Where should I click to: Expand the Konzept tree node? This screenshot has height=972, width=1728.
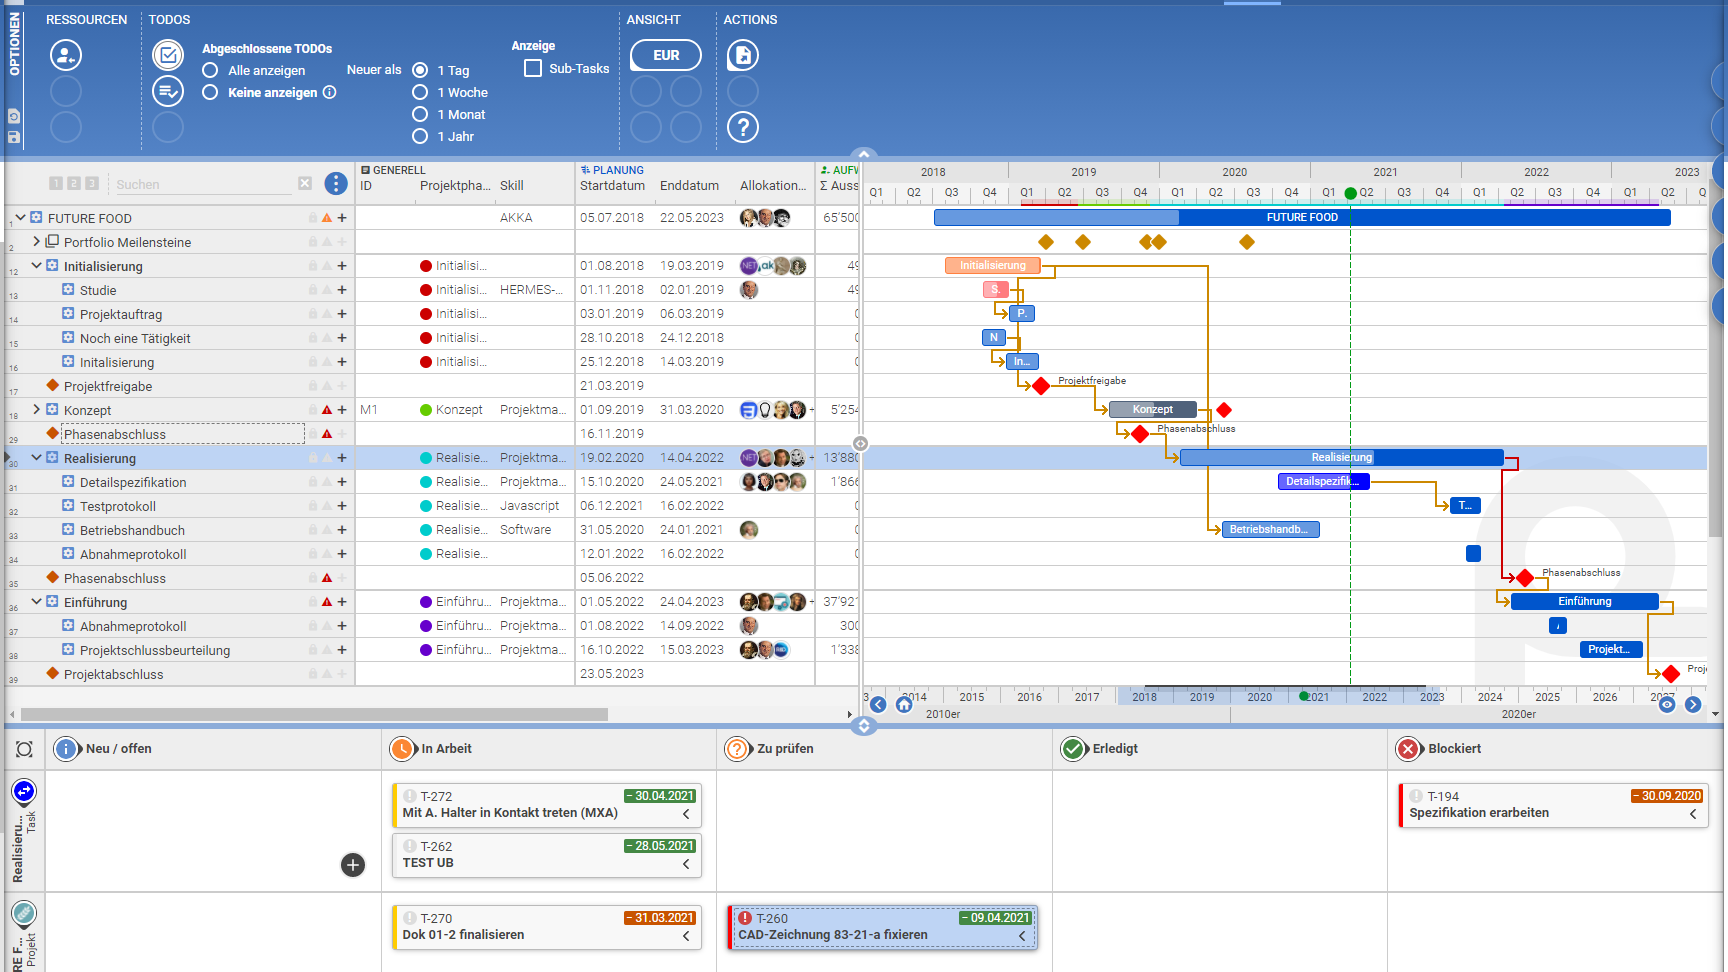[x=37, y=410]
